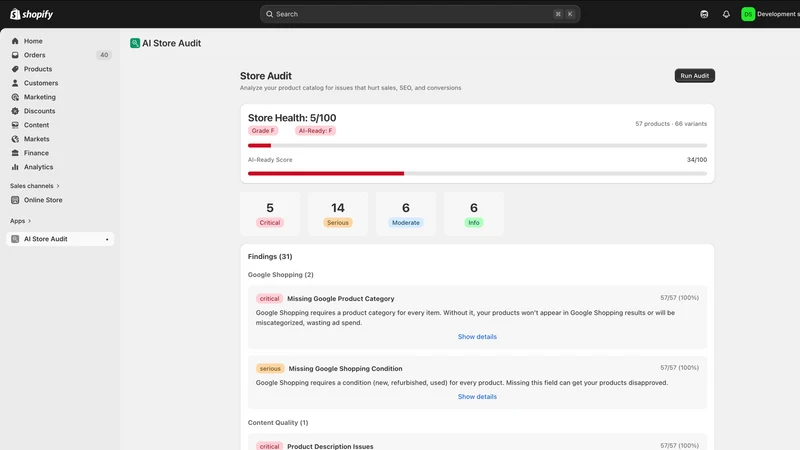Click the AI-Ready Score progress bar
This screenshot has height=450, width=800.
[x=477, y=173]
